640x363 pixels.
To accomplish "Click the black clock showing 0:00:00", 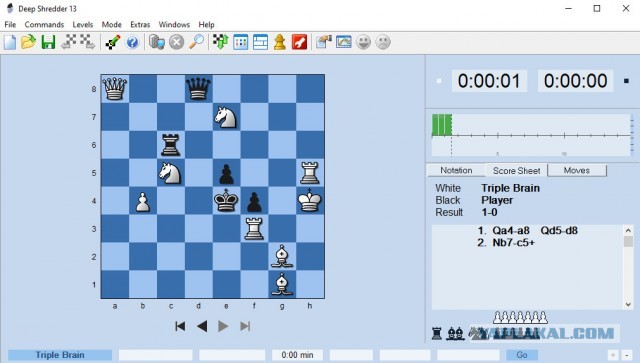I will pyautogui.click(x=576, y=81).
